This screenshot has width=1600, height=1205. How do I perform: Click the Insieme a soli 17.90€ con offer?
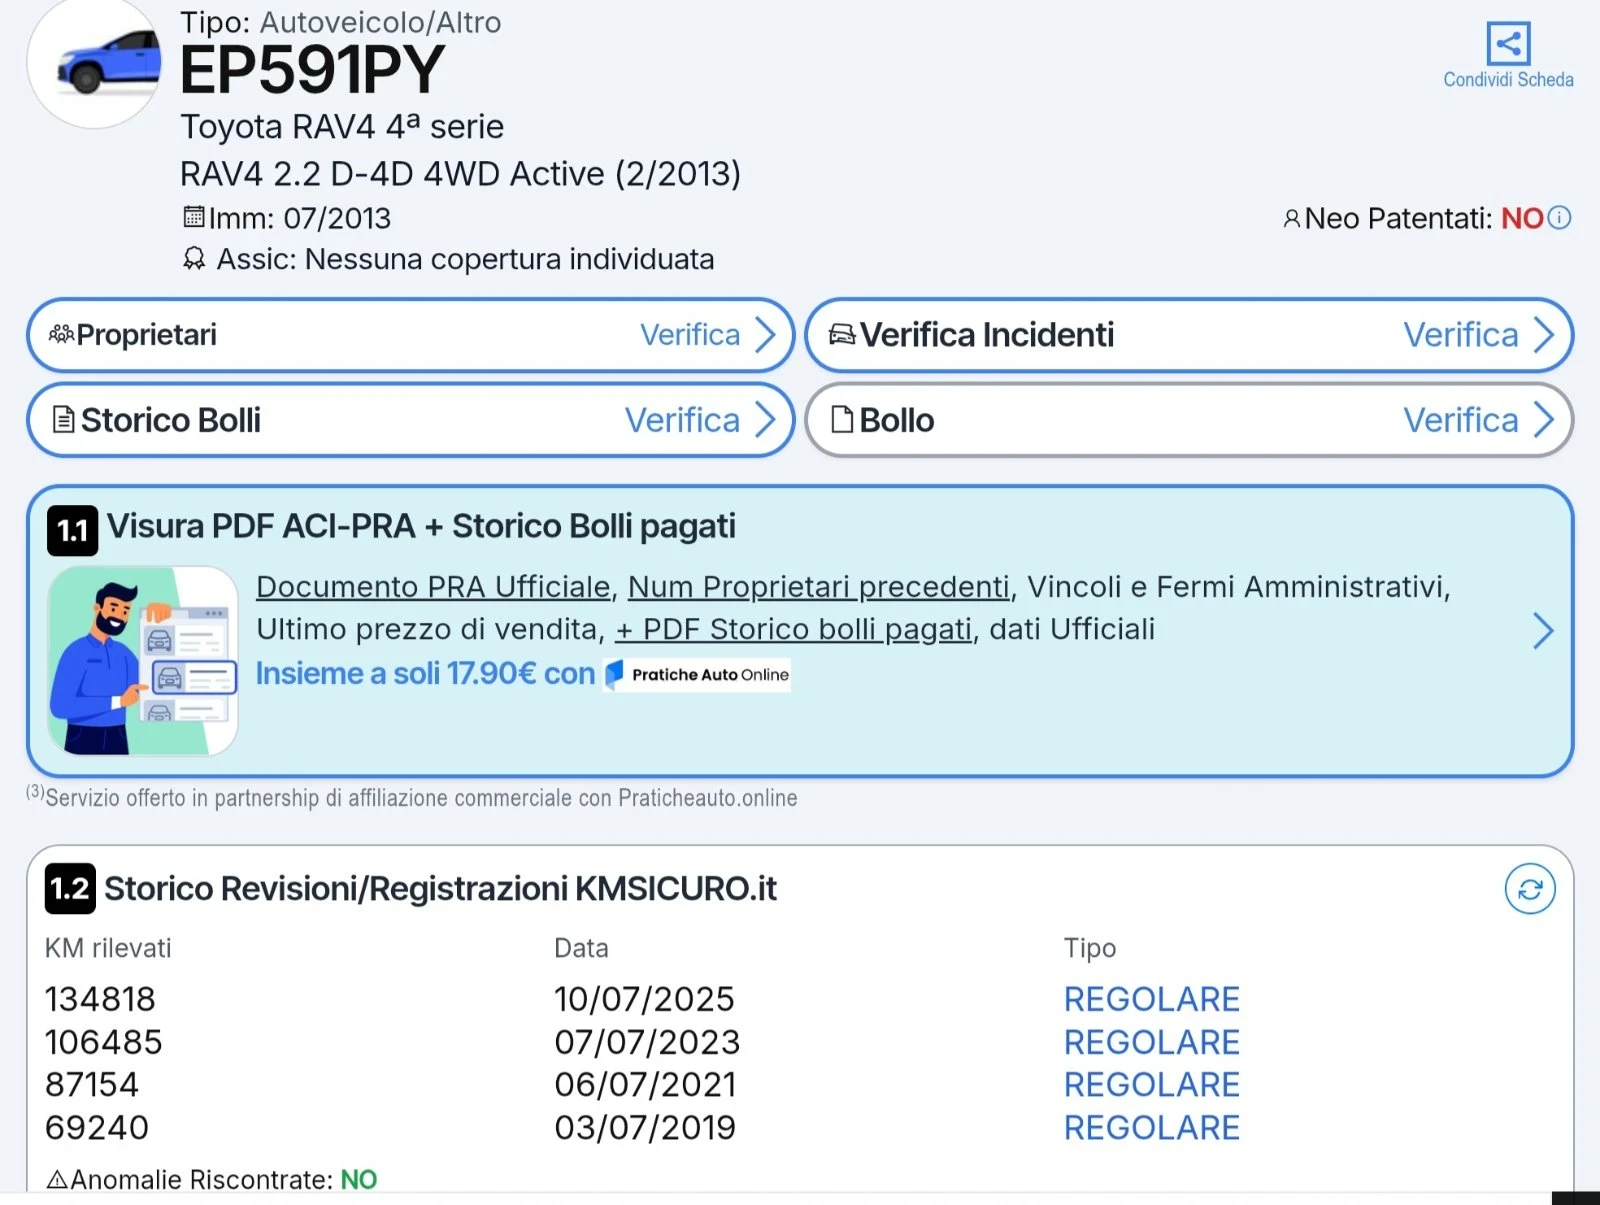[x=425, y=674]
